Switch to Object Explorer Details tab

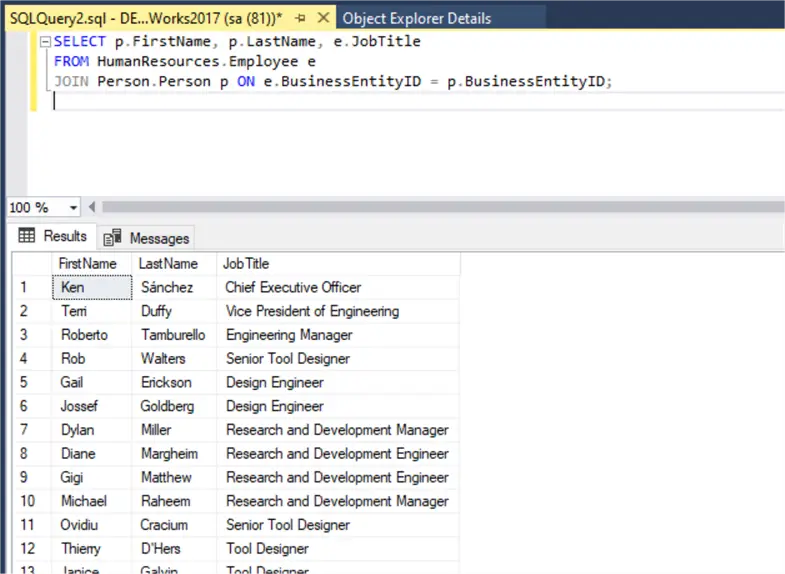pyautogui.click(x=416, y=18)
